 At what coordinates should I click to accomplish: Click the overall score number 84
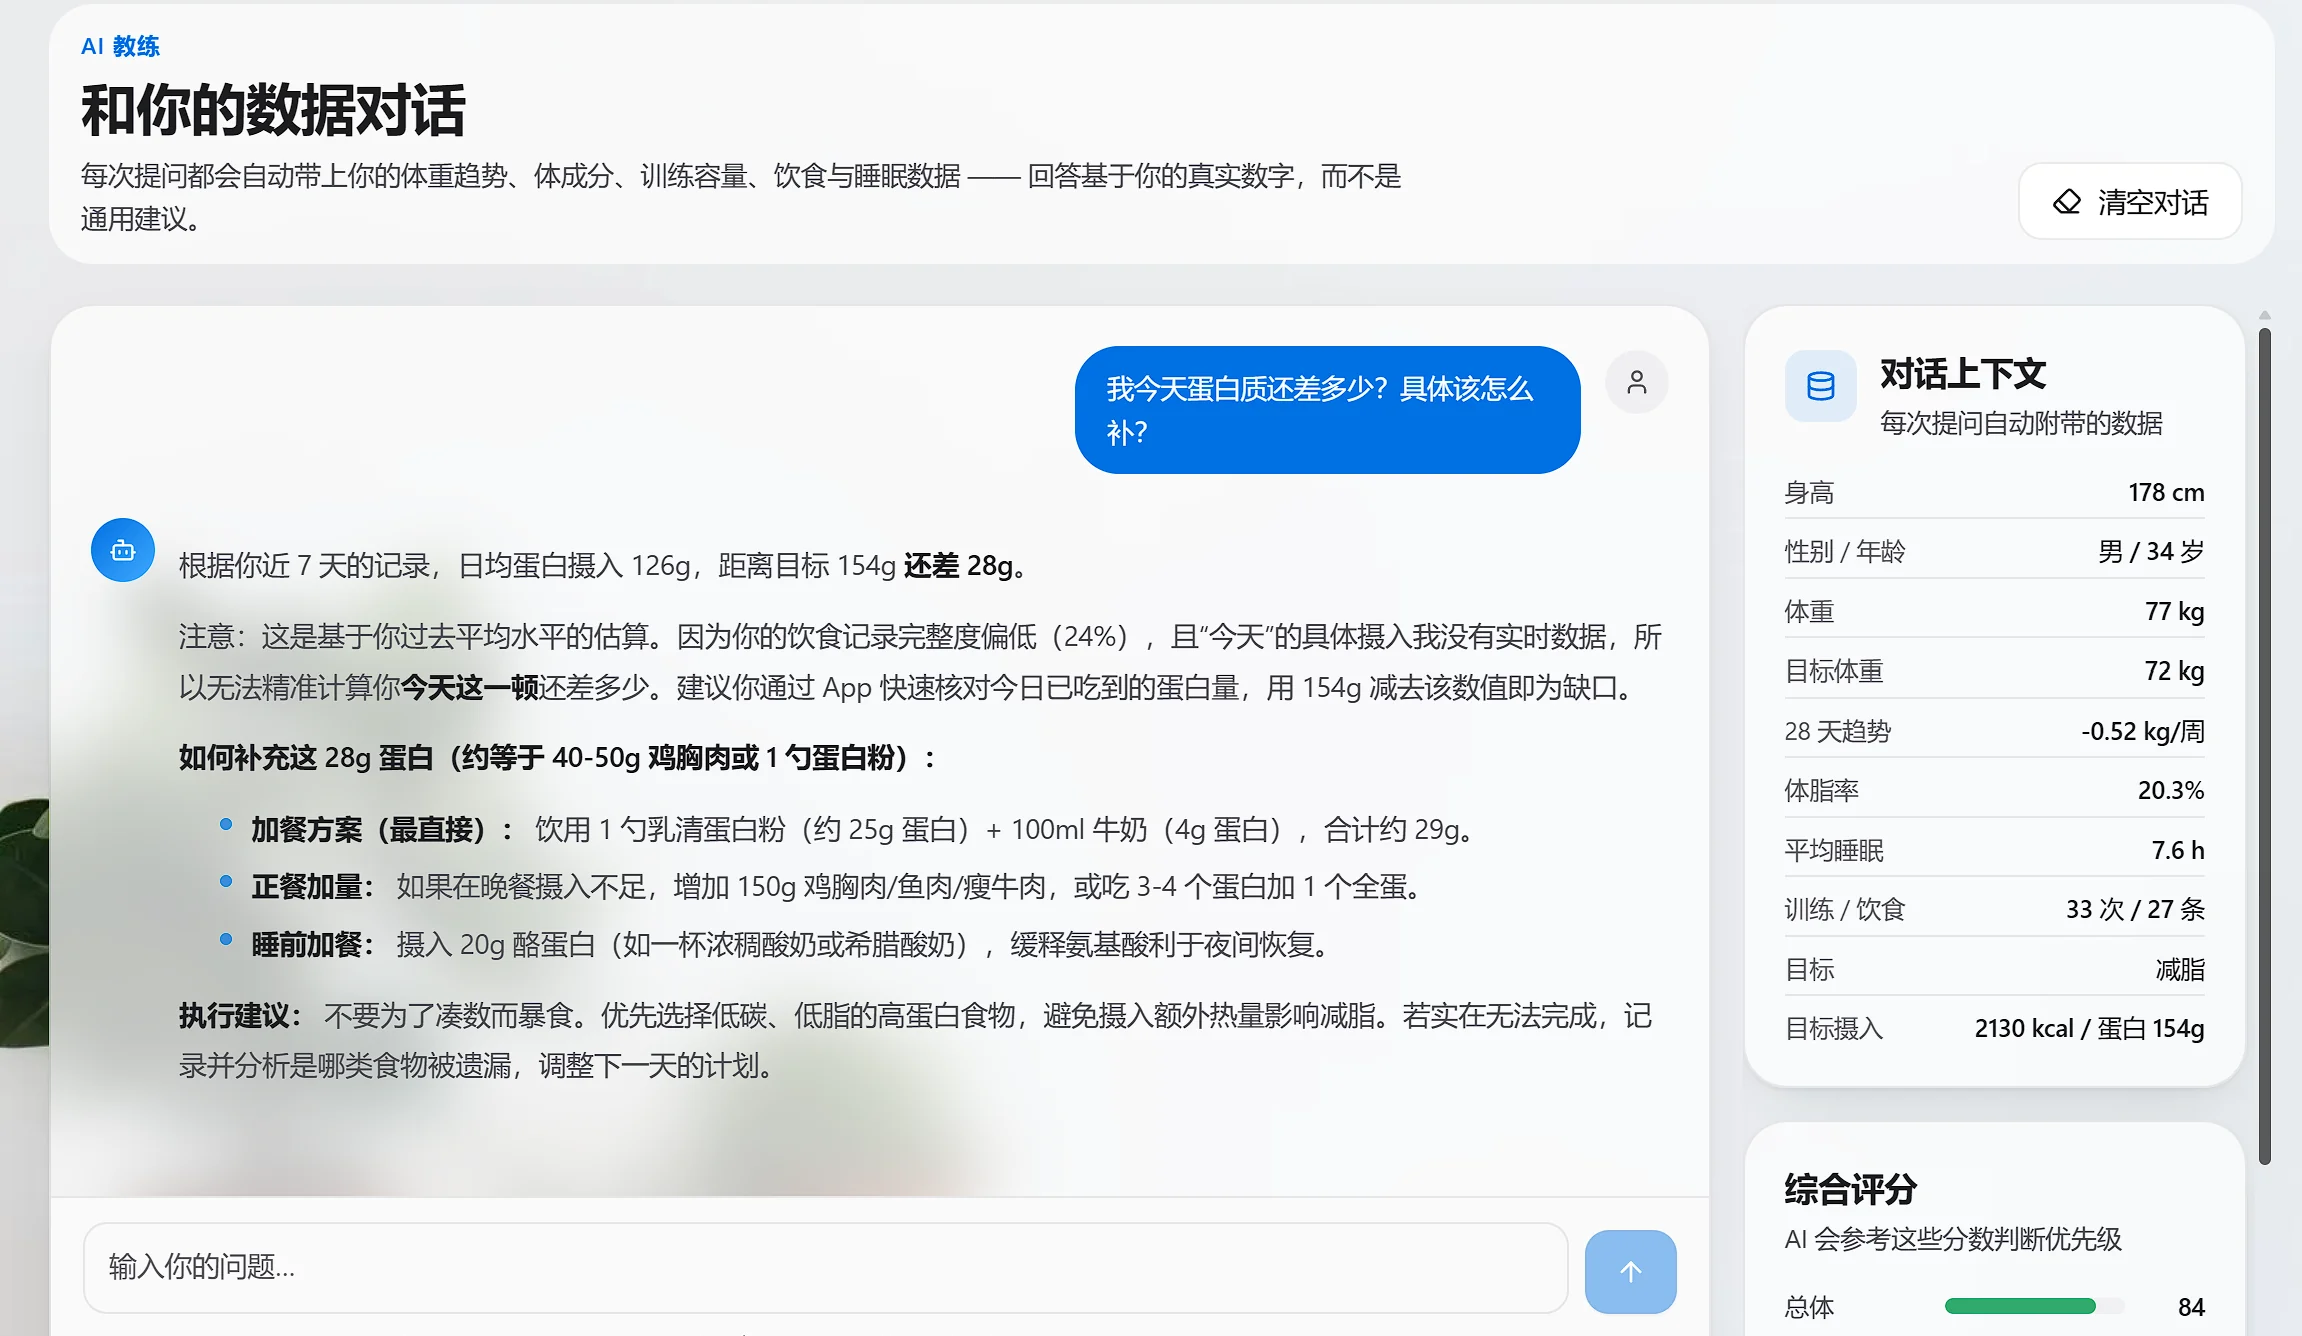(2191, 1306)
